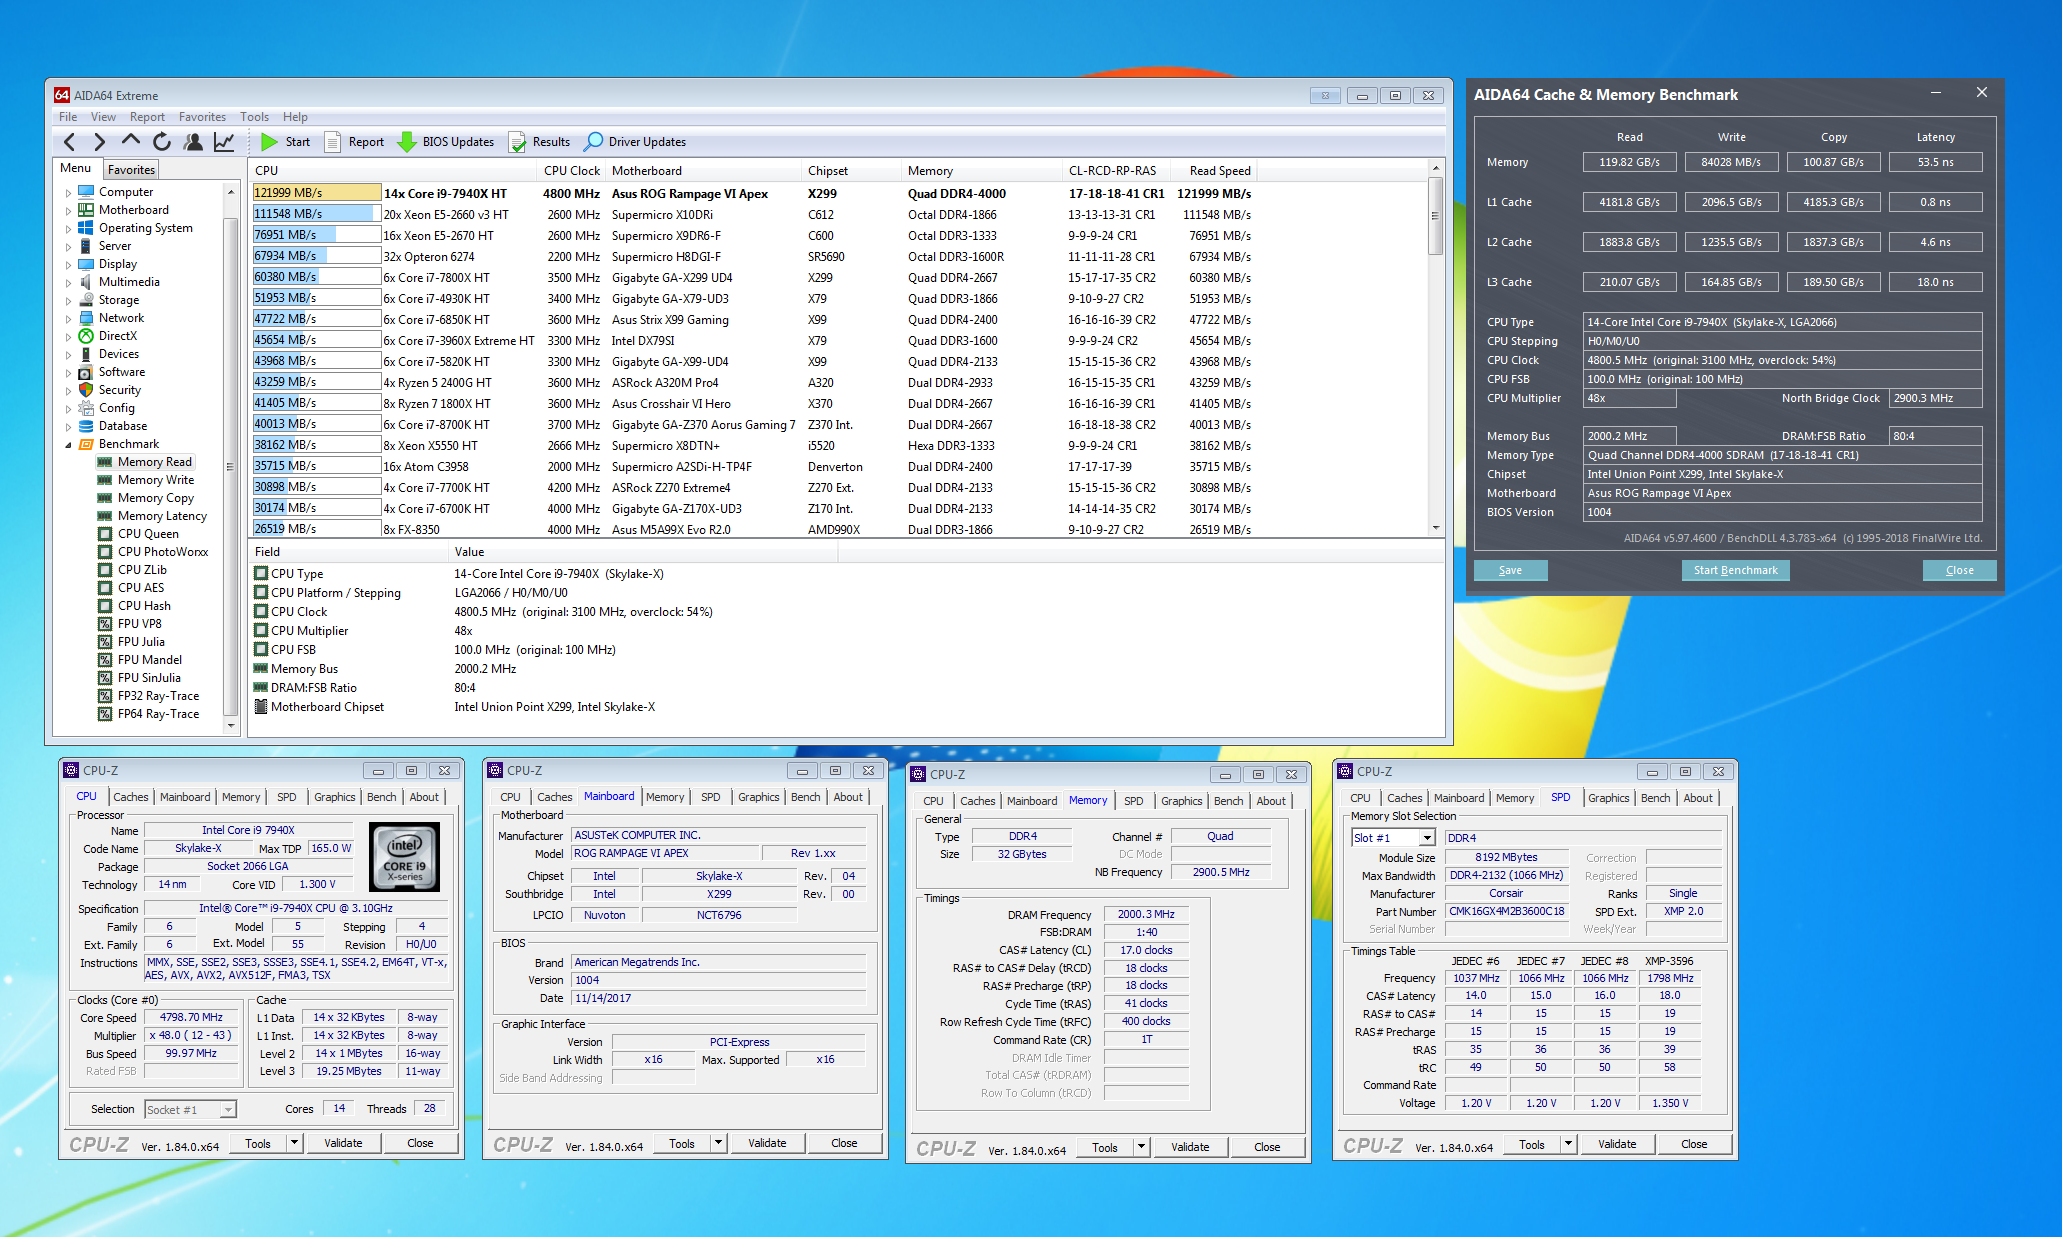
Task: Click the user icon in AIDA64 toolbar
Action: [x=193, y=142]
